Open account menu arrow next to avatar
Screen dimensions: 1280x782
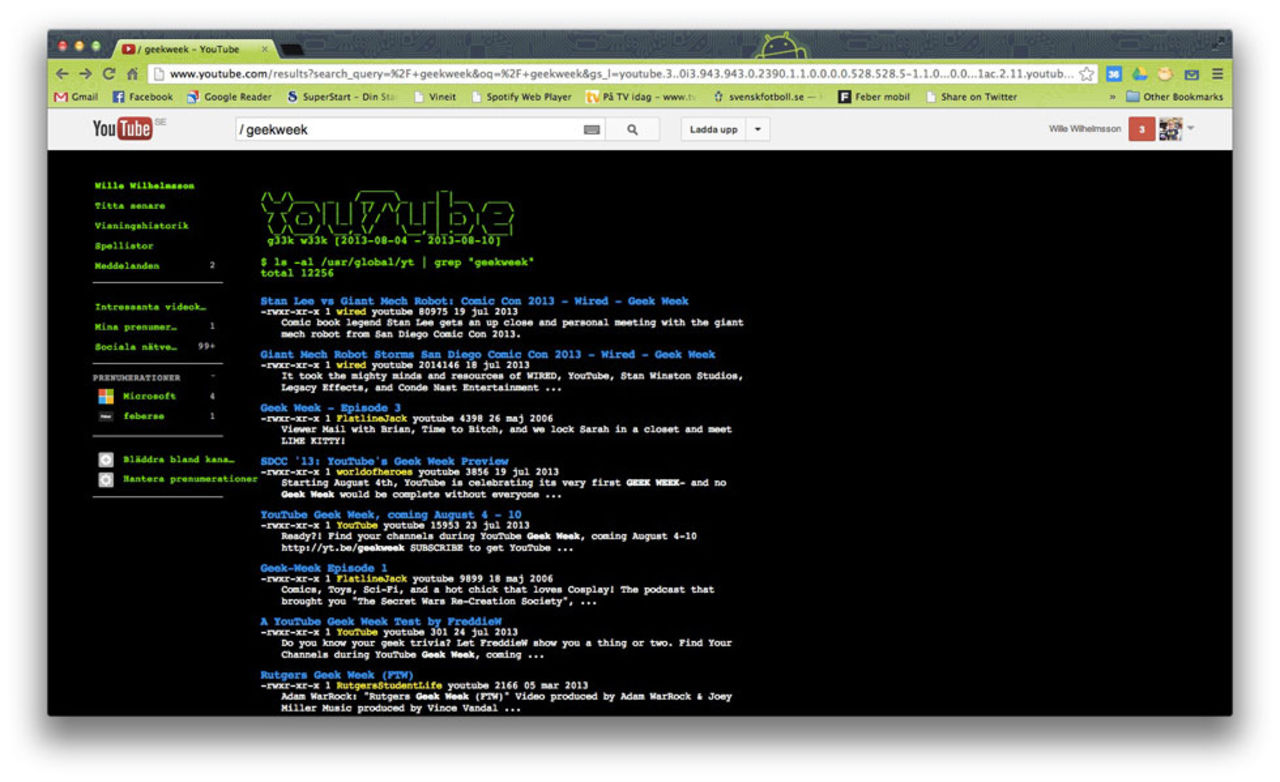[1191, 128]
